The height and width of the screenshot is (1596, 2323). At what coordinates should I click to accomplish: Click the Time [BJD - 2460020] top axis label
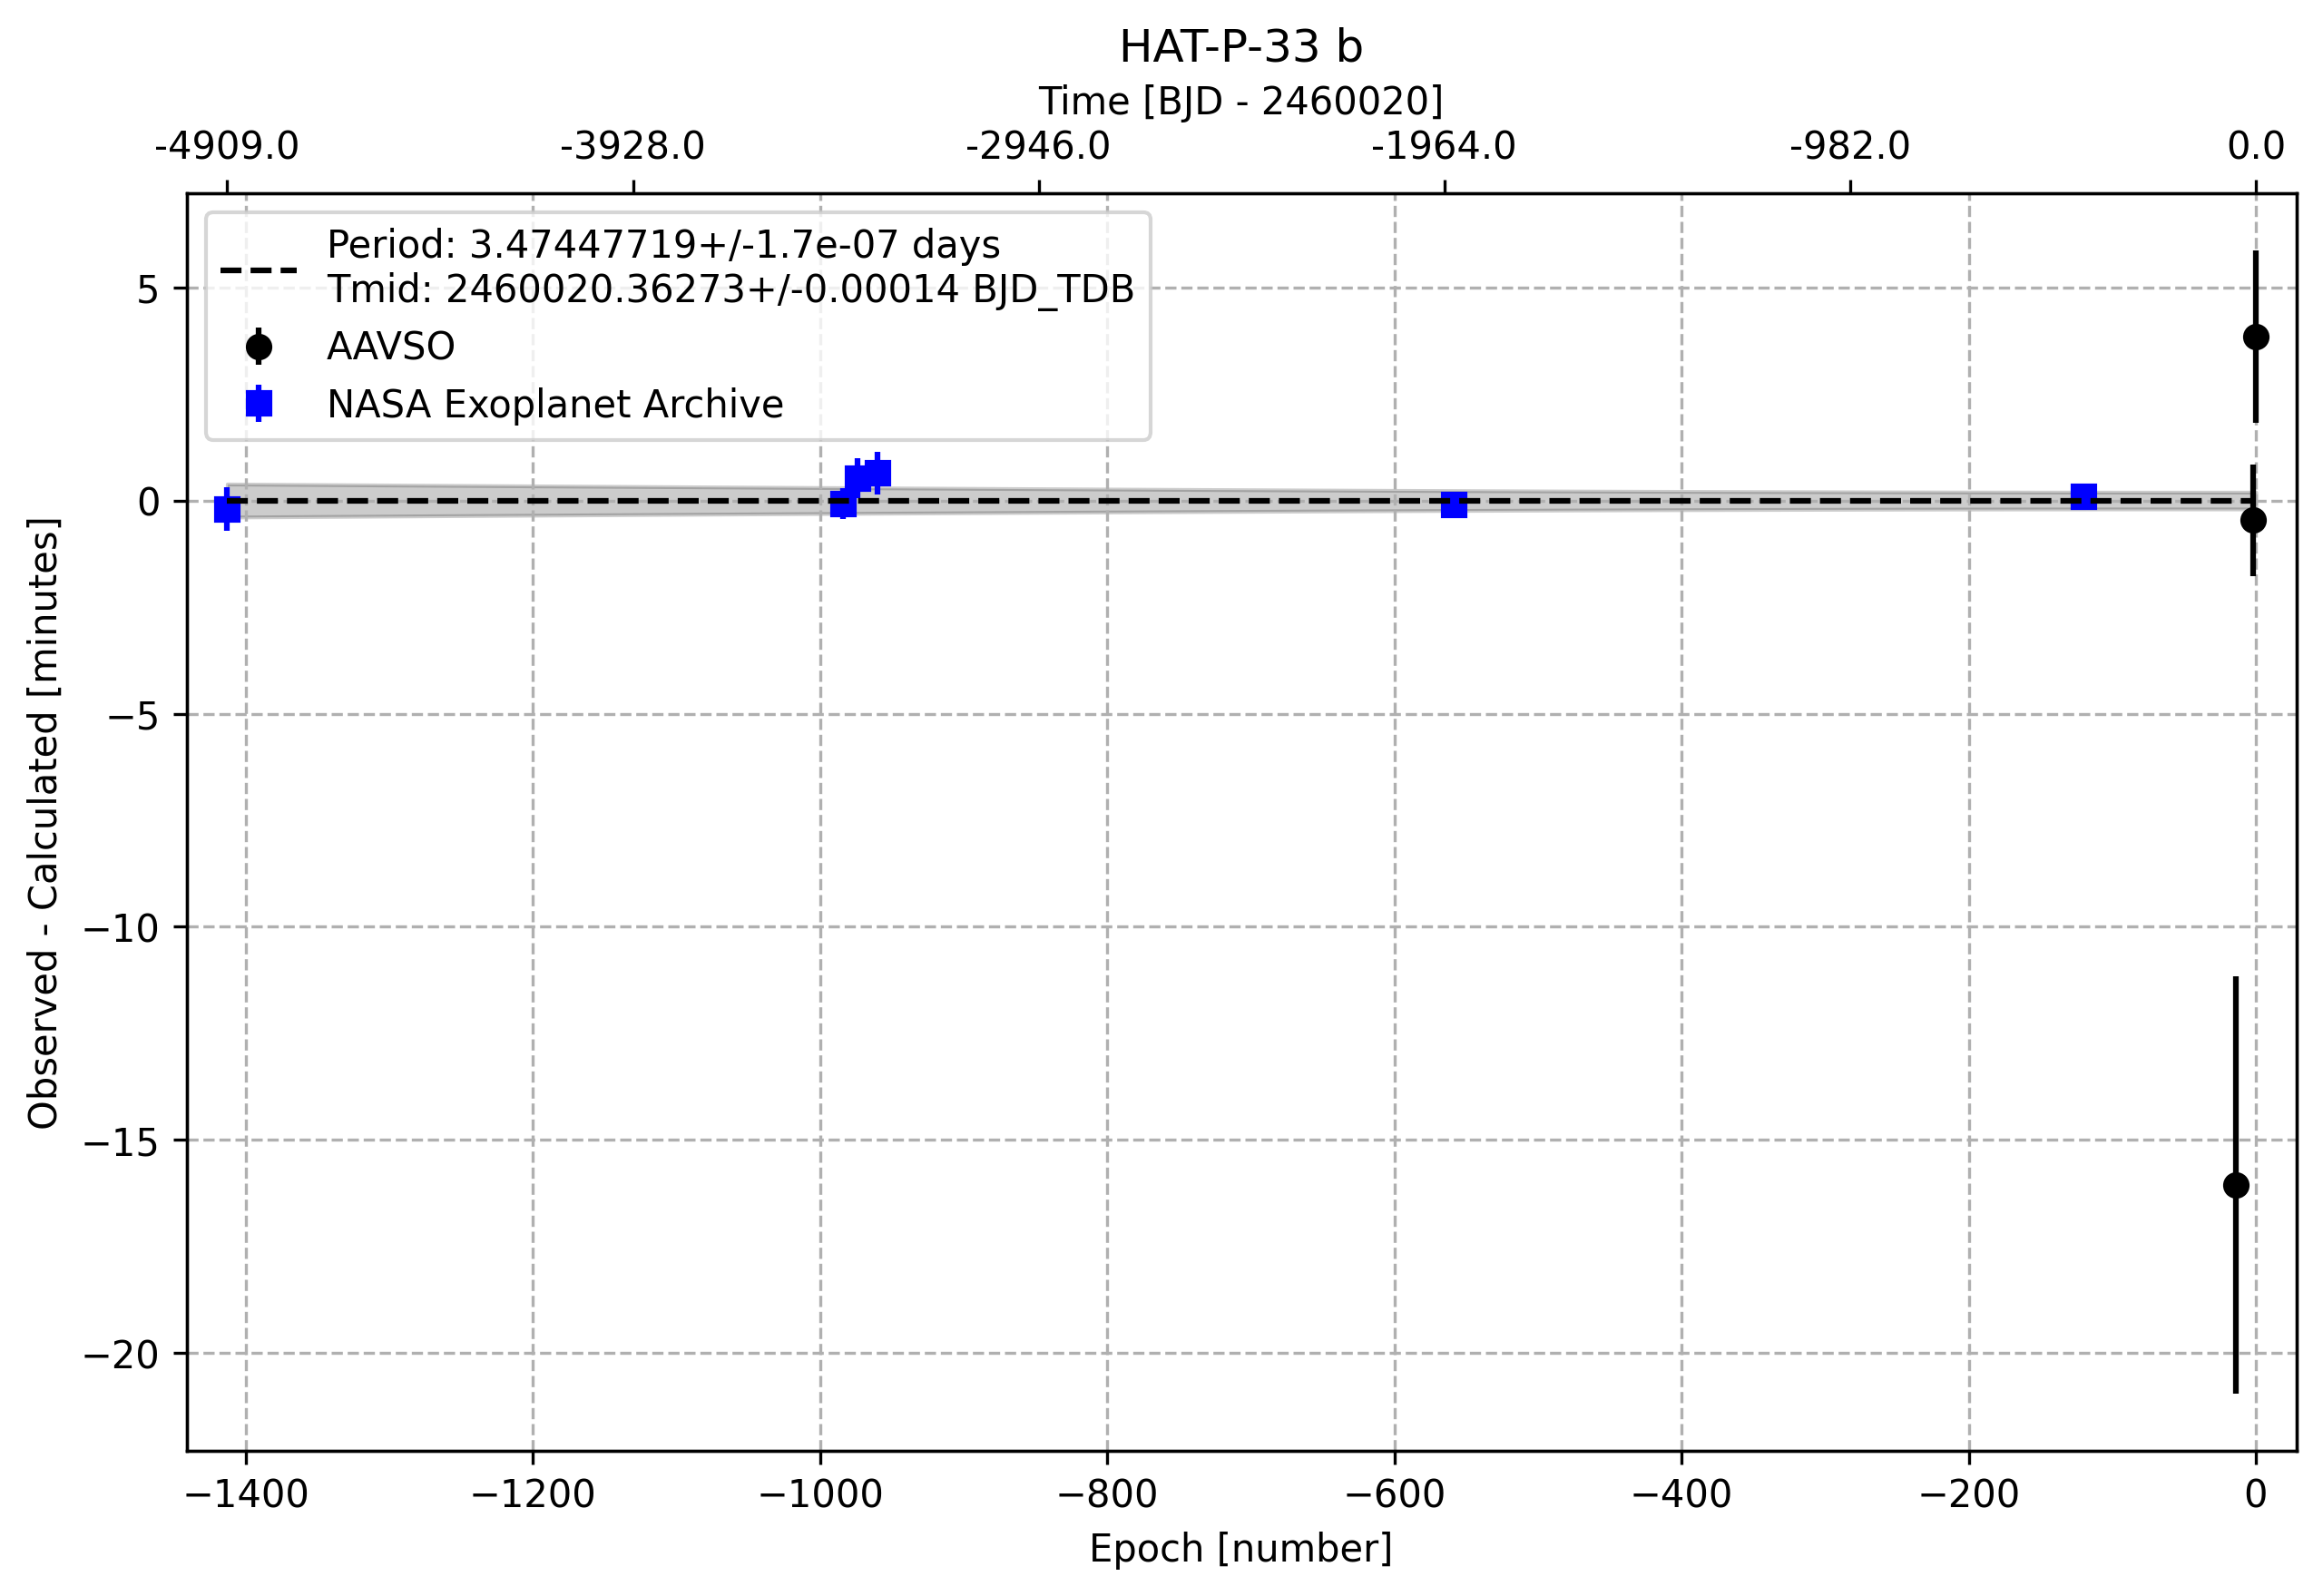click(x=1241, y=101)
